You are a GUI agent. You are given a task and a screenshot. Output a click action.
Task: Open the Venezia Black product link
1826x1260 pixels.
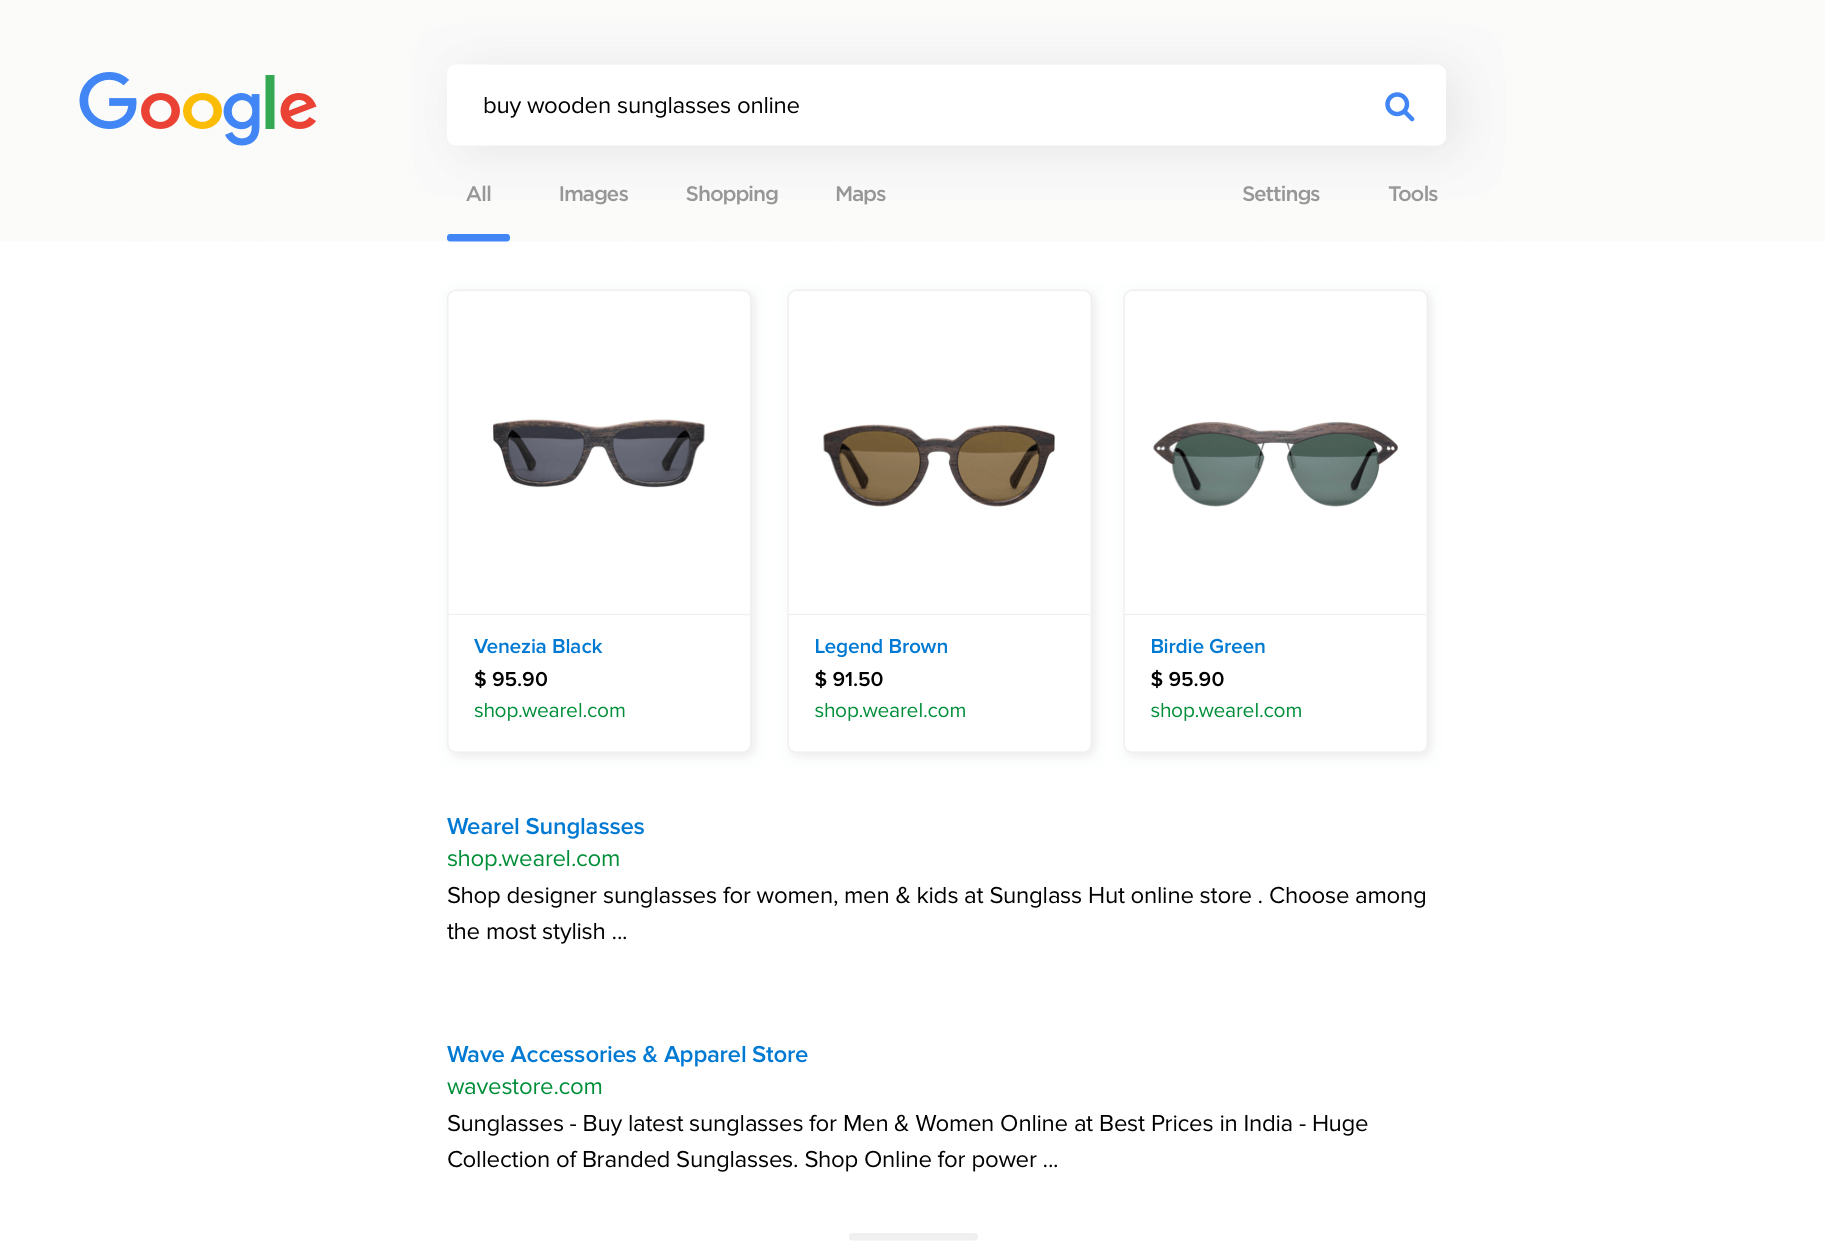538,646
